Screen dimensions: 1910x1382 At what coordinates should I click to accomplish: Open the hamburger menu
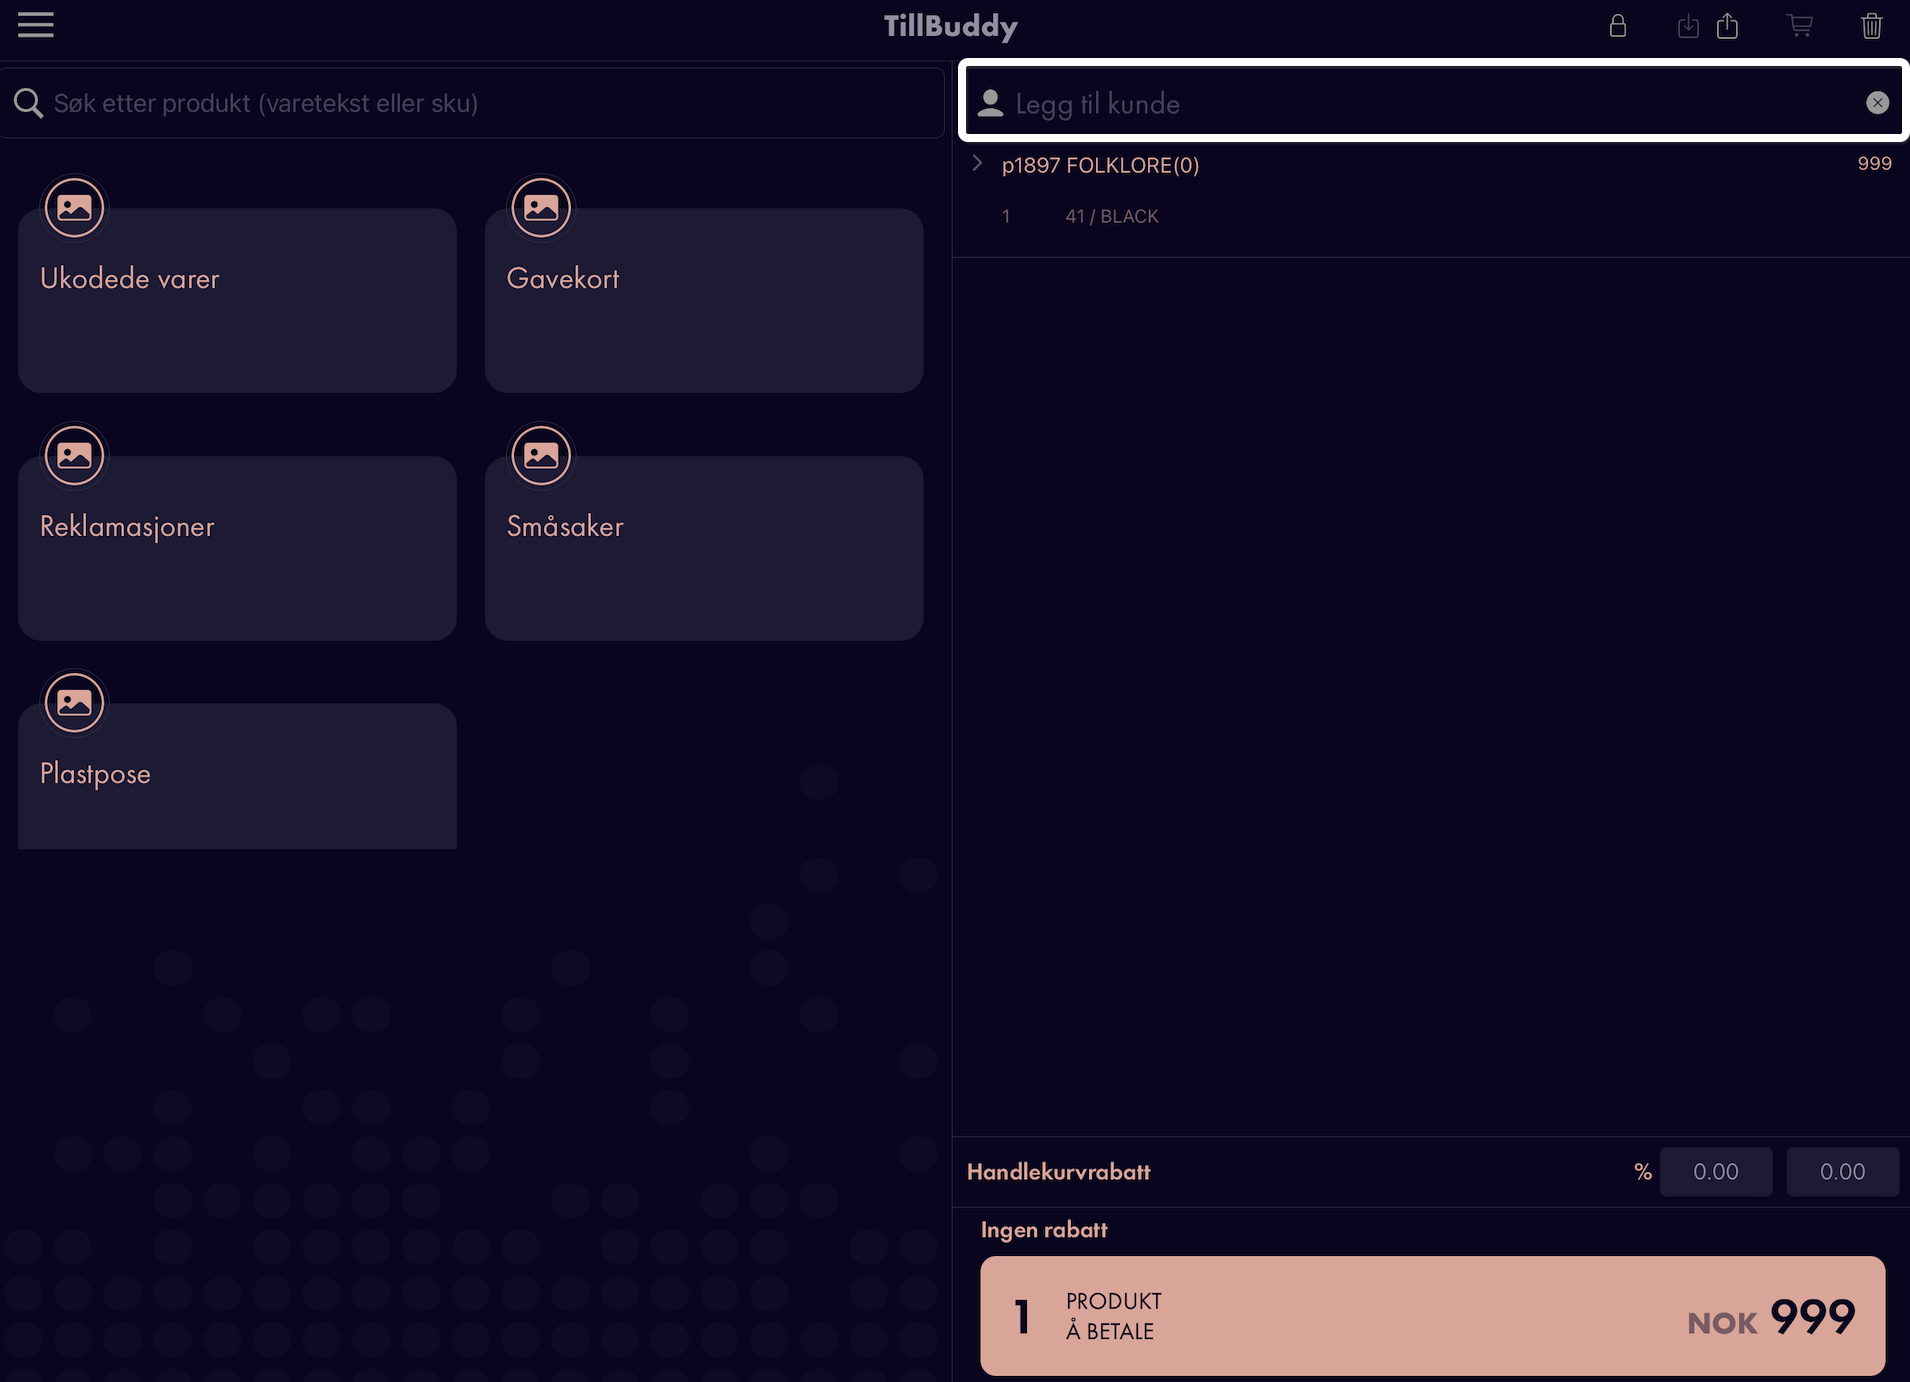pos(36,25)
